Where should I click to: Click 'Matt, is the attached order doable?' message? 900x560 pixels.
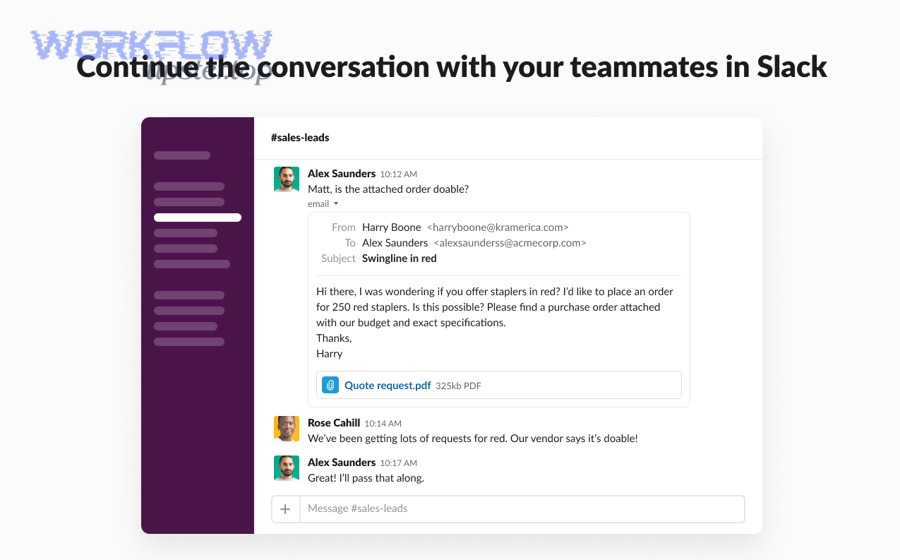click(388, 189)
